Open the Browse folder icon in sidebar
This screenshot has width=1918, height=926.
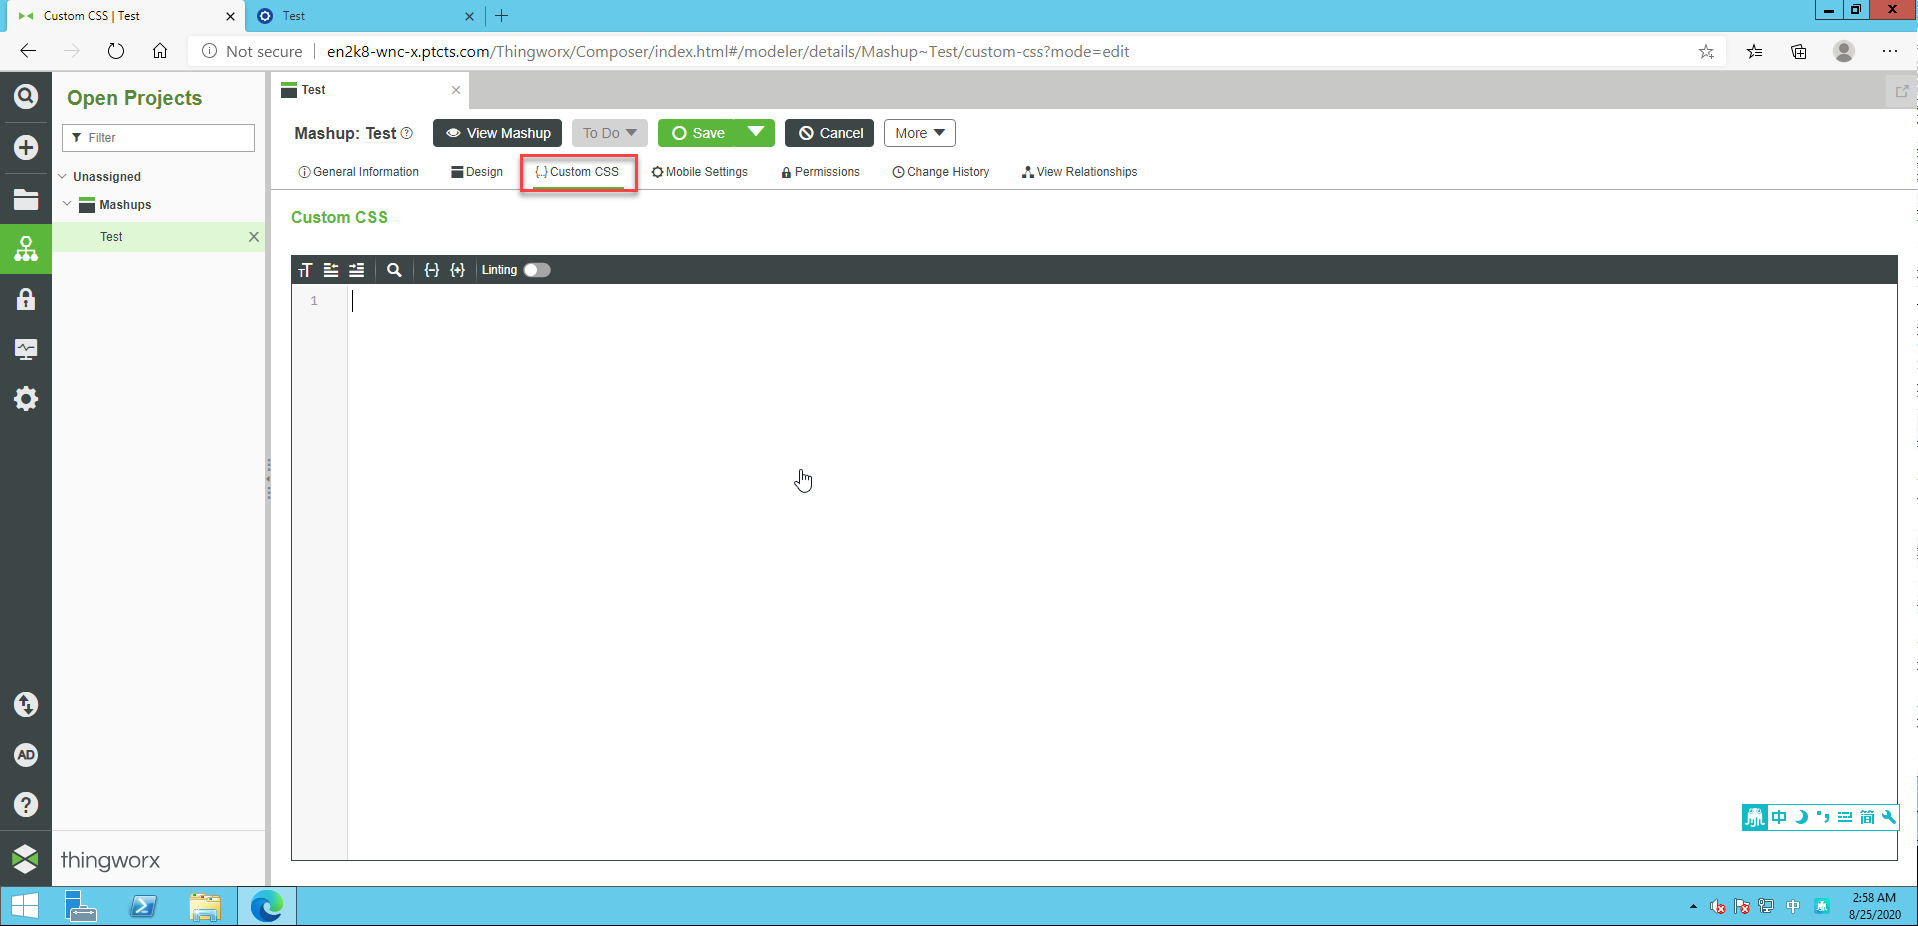(x=25, y=199)
